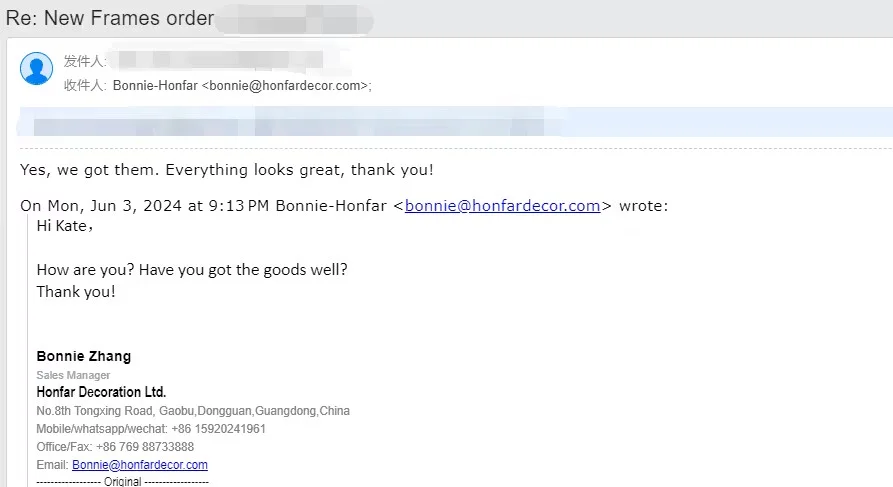
Task: Click the email subject "Re: New Frames order"
Action: [110, 18]
